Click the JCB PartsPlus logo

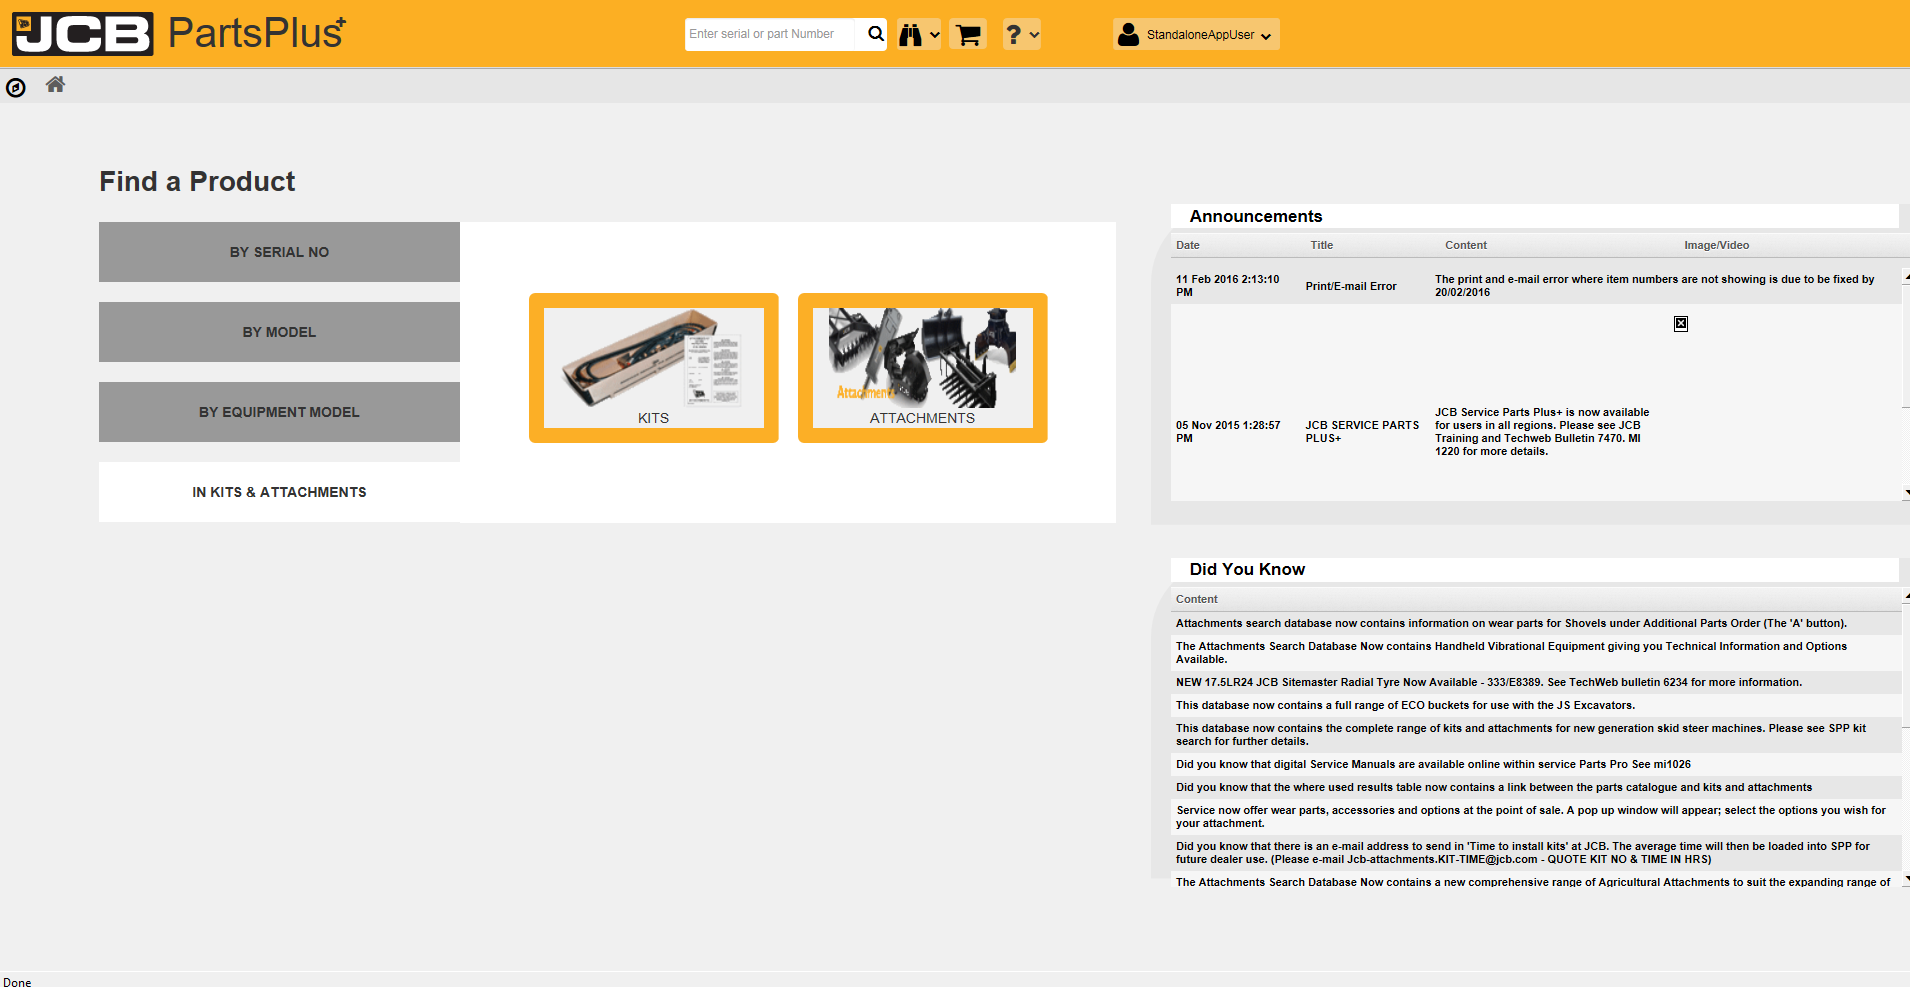[x=179, y=33]
